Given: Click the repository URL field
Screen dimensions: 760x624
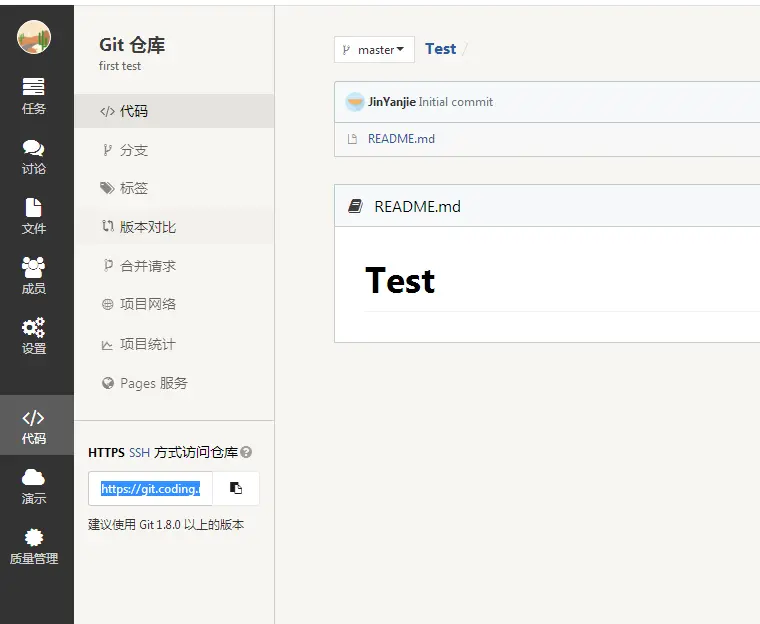Looking at the screenshot, I should click(150, 489).
